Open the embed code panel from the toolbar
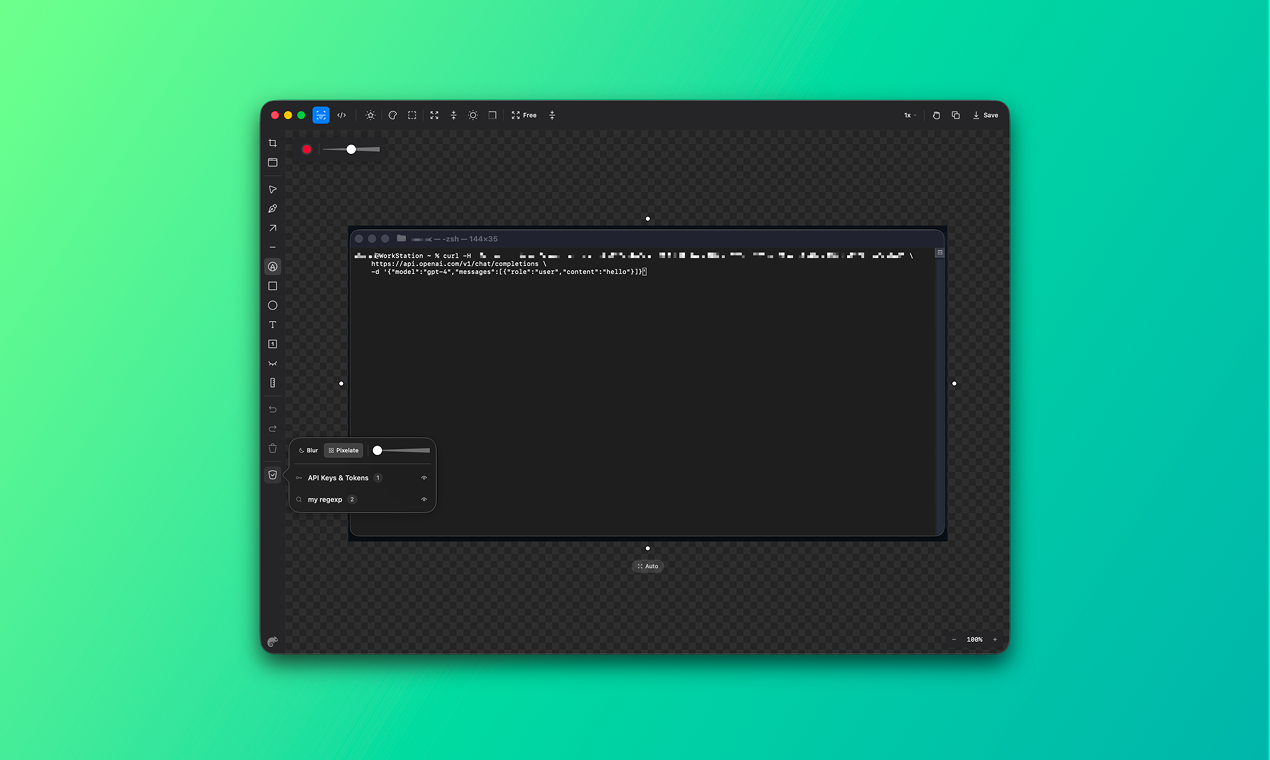Image resolution: width=1270 pixels, height=760 pixels. (x=341, y=115)
